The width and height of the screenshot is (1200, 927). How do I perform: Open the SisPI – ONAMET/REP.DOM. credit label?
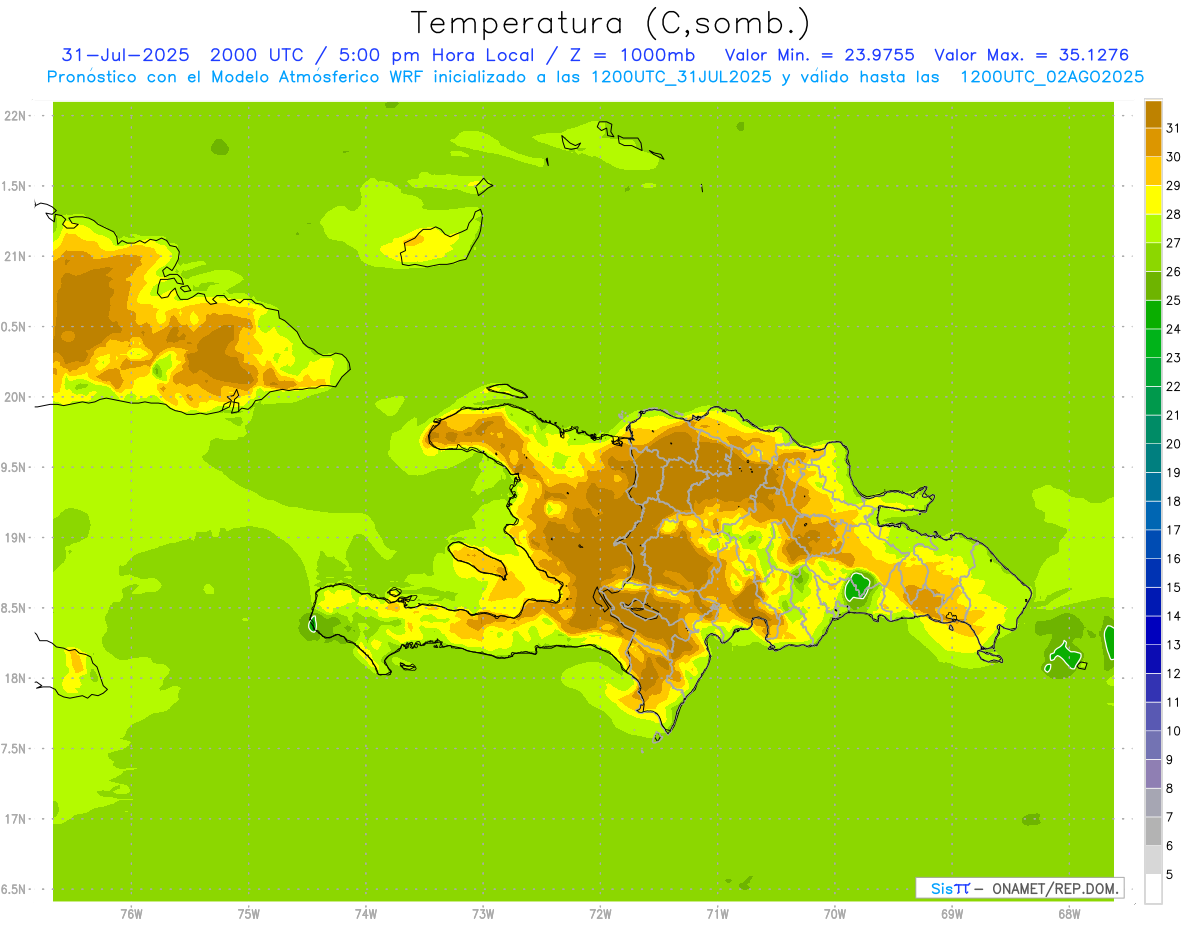1019,888
